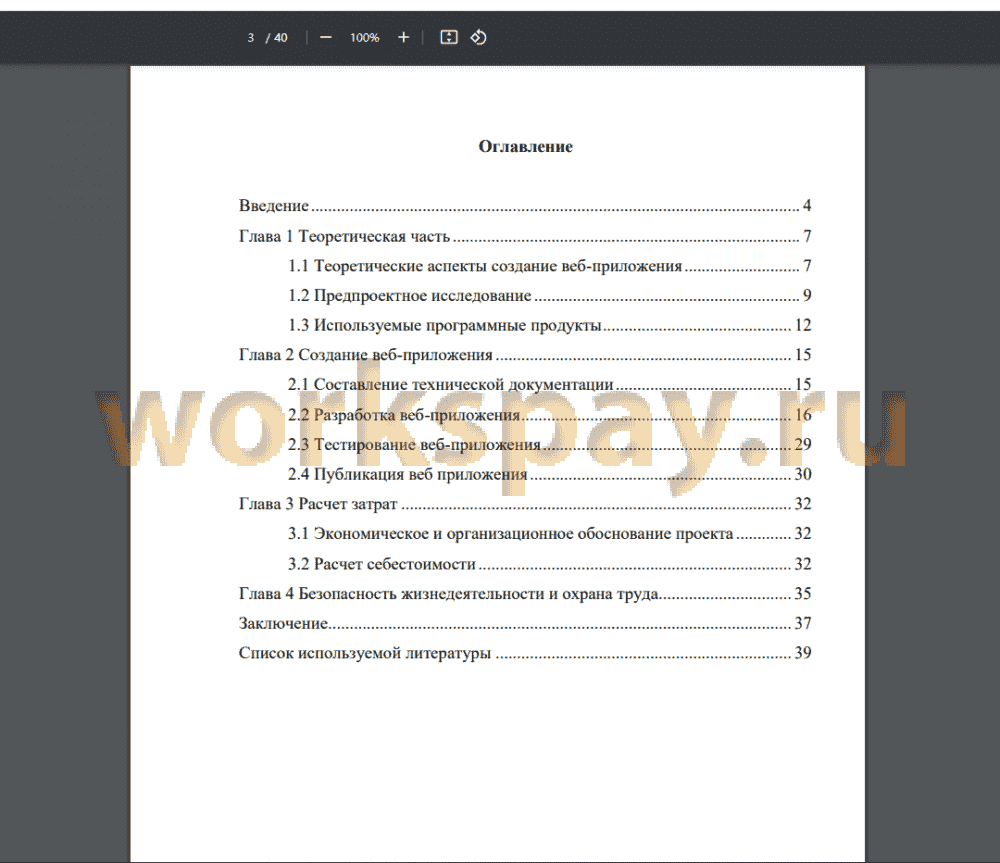The image size is (1000, 863).
Task: Open 2.1 Составление технической документации
Action: (550, 385)
